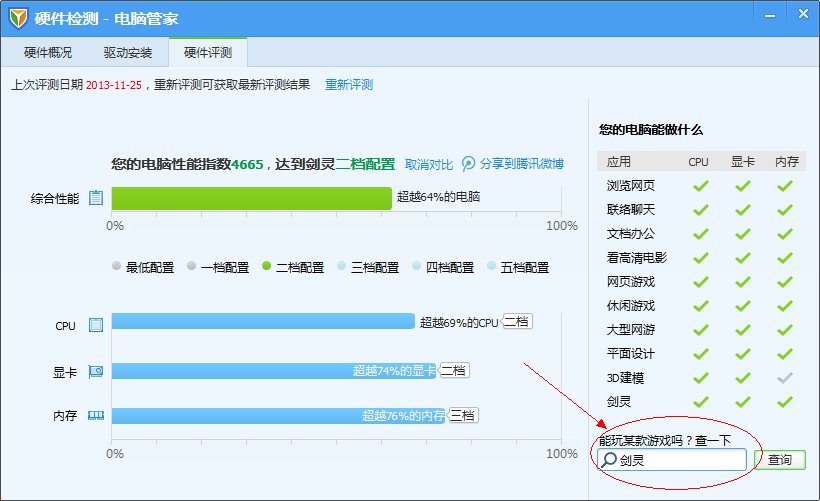The height and width of the screenshot is (501, 820).
Task: Click the 二档配置 result text in headline
Action: pos(365,164)
